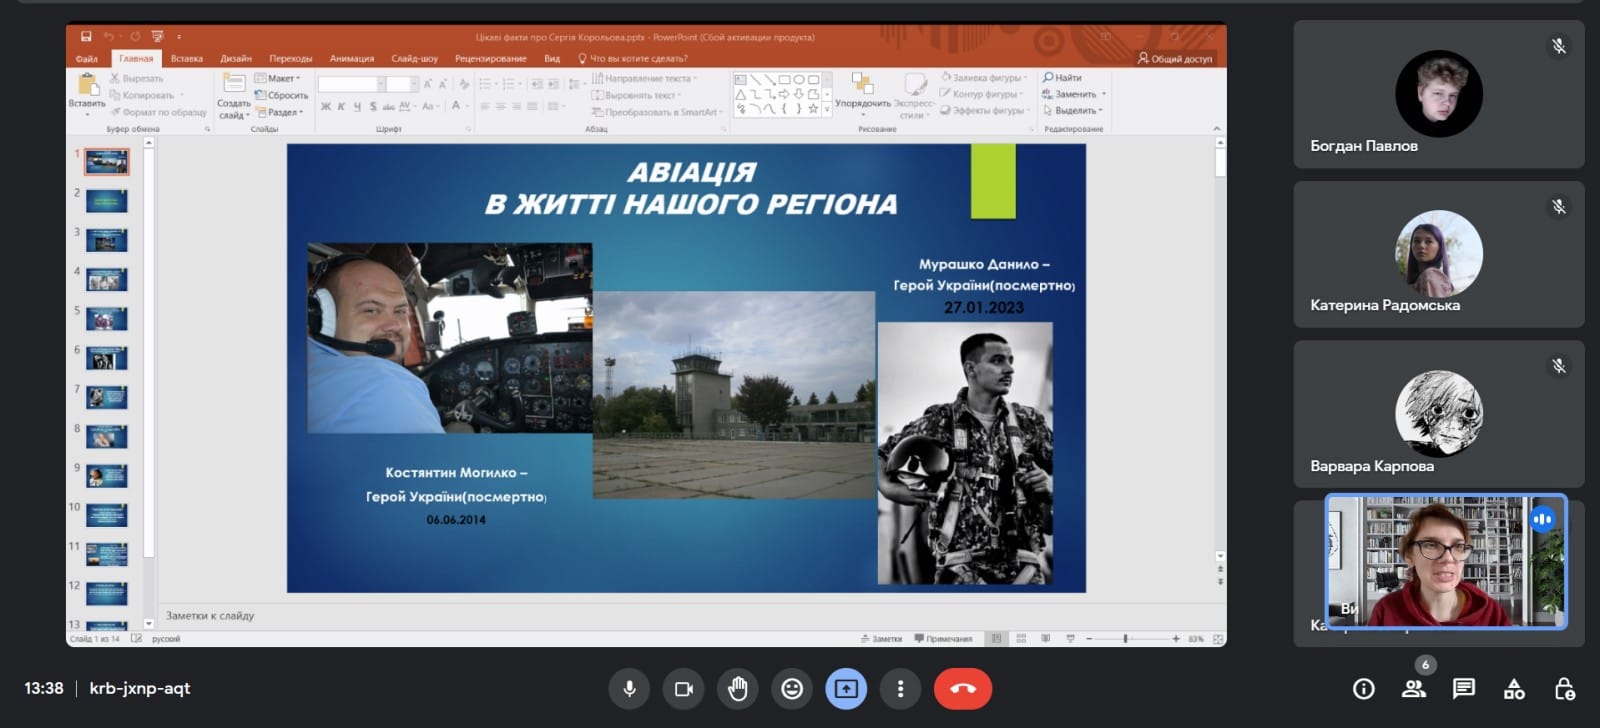Open more options three-dot menu

point(900,689)
